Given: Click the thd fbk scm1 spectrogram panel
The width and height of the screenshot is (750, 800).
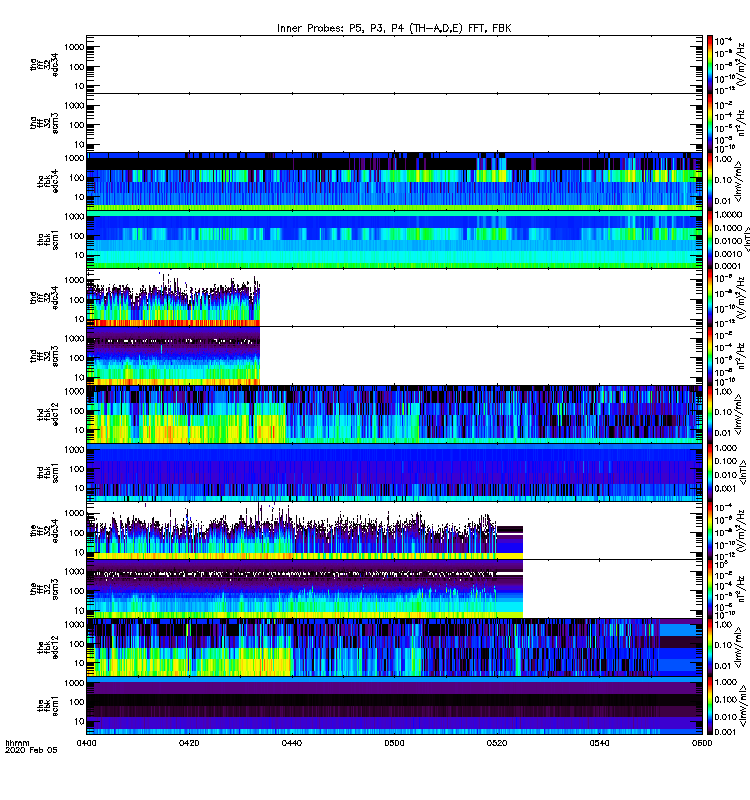Looking at the screenshot, I should click(394, 472).
